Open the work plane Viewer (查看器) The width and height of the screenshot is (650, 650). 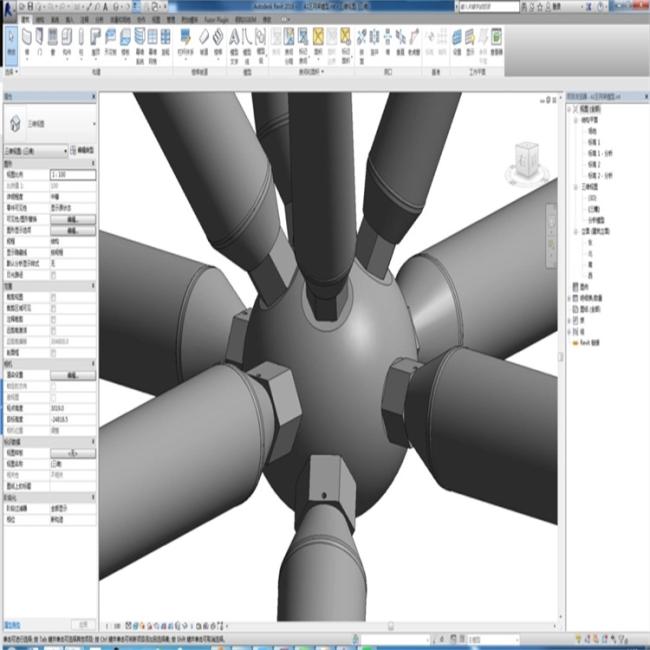tap(497, 42)
